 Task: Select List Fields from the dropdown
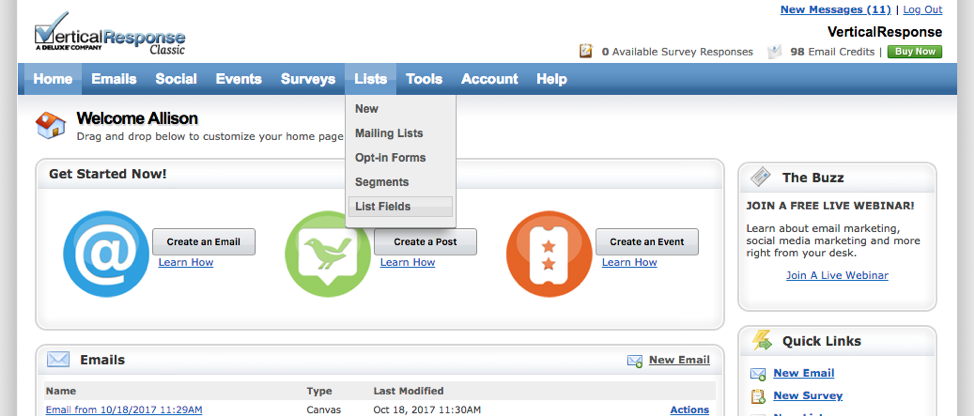(x=401, y=207)
